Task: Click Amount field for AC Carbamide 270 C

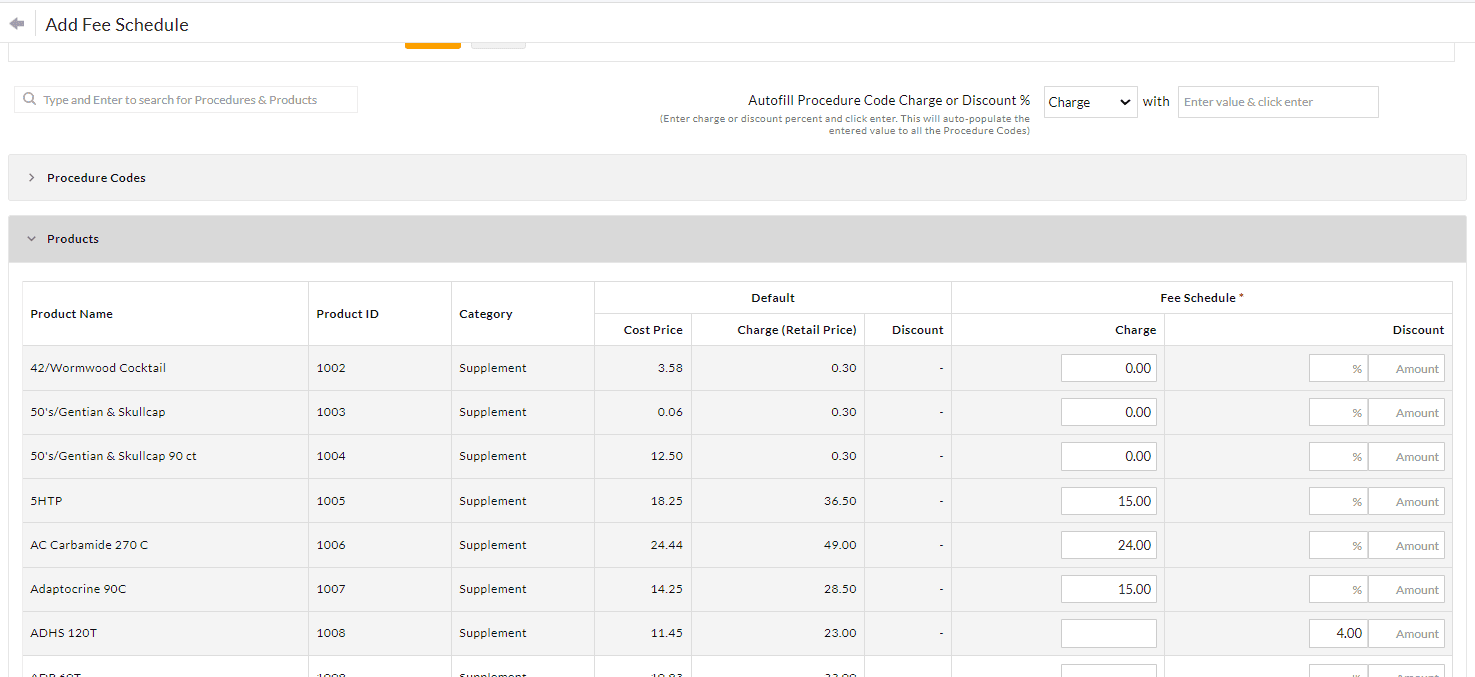Action: (x=1406, y=545)
